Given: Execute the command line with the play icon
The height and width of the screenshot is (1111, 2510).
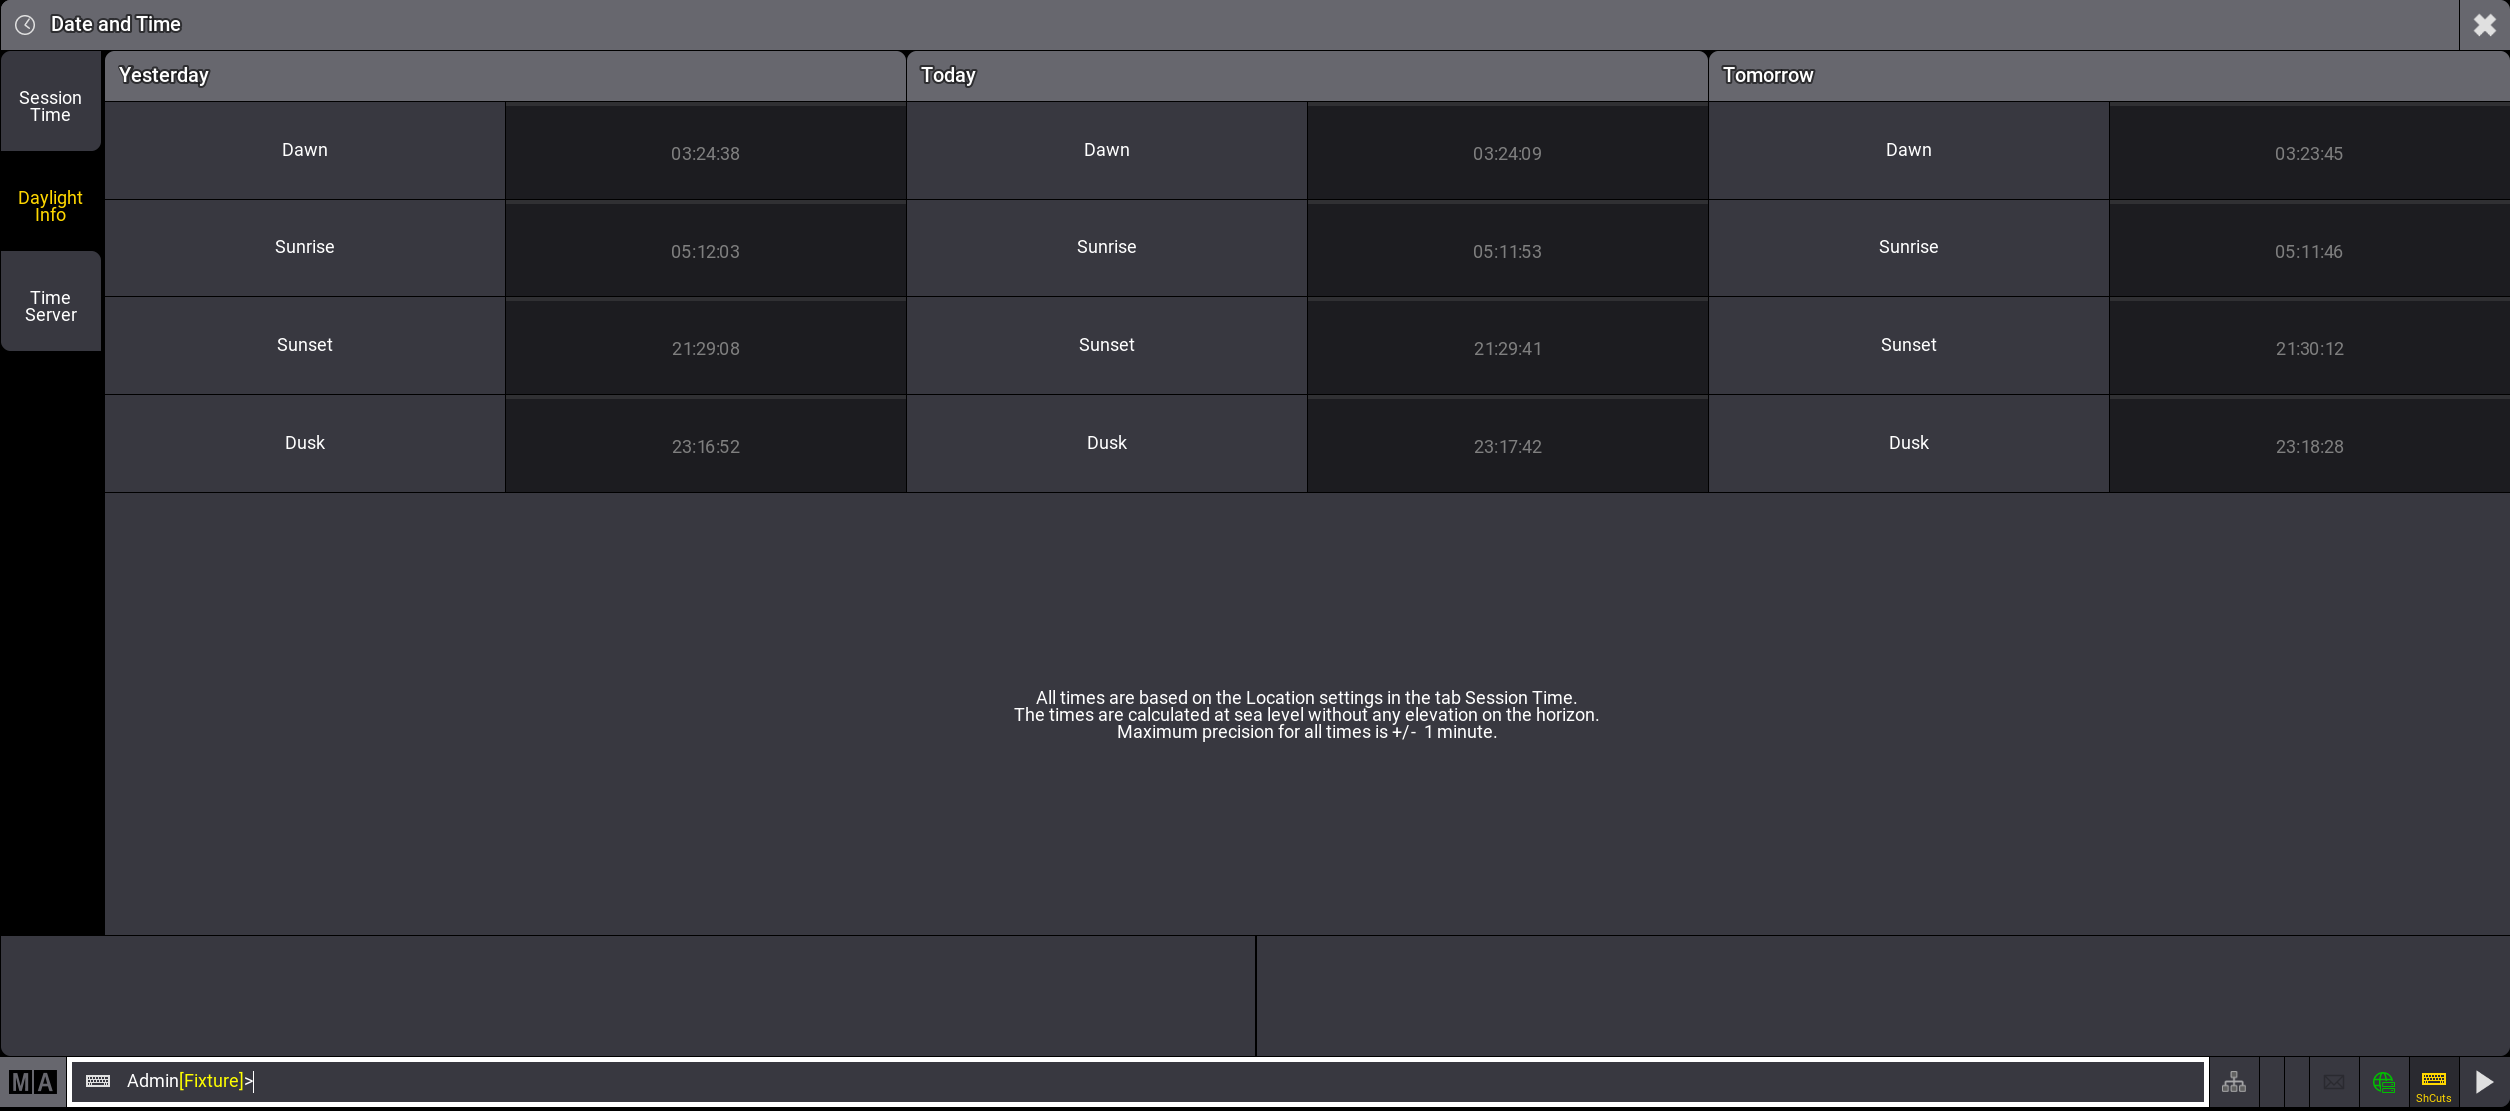Looking at the screenshot, I should click(2484, 1082).
